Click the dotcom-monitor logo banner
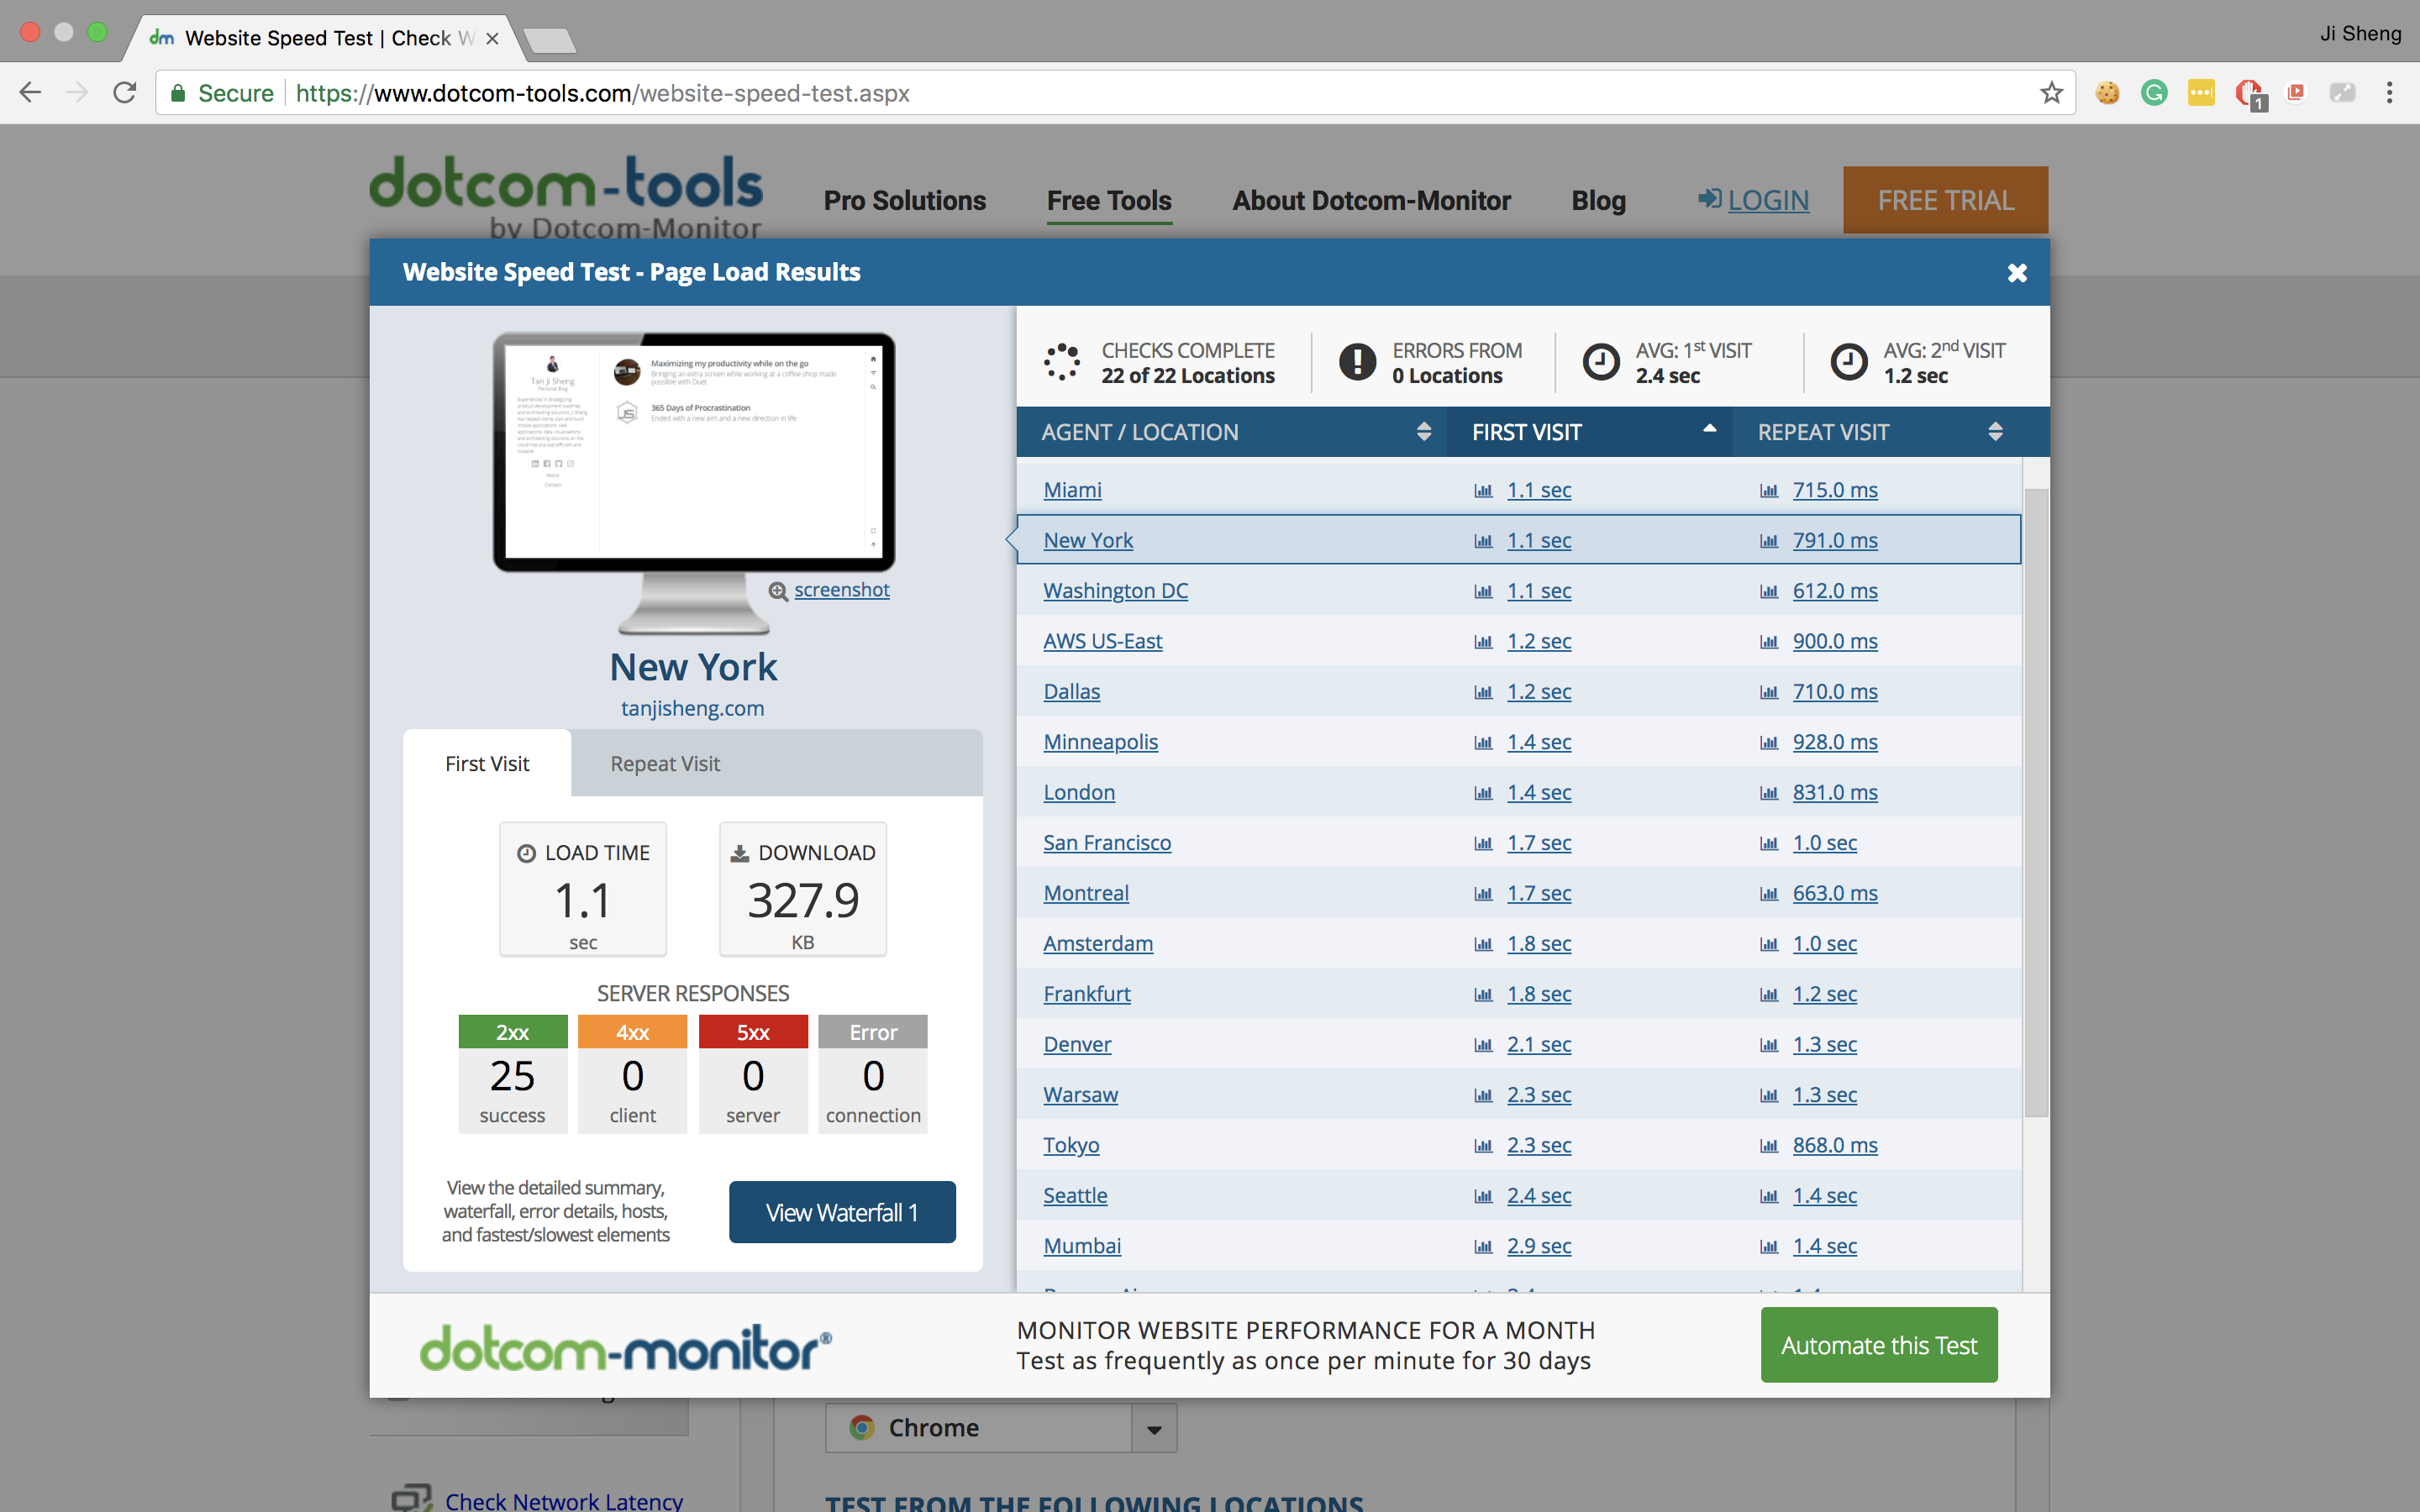Viewport: 2420px width, 1512px height. [x=626, y=1348]
